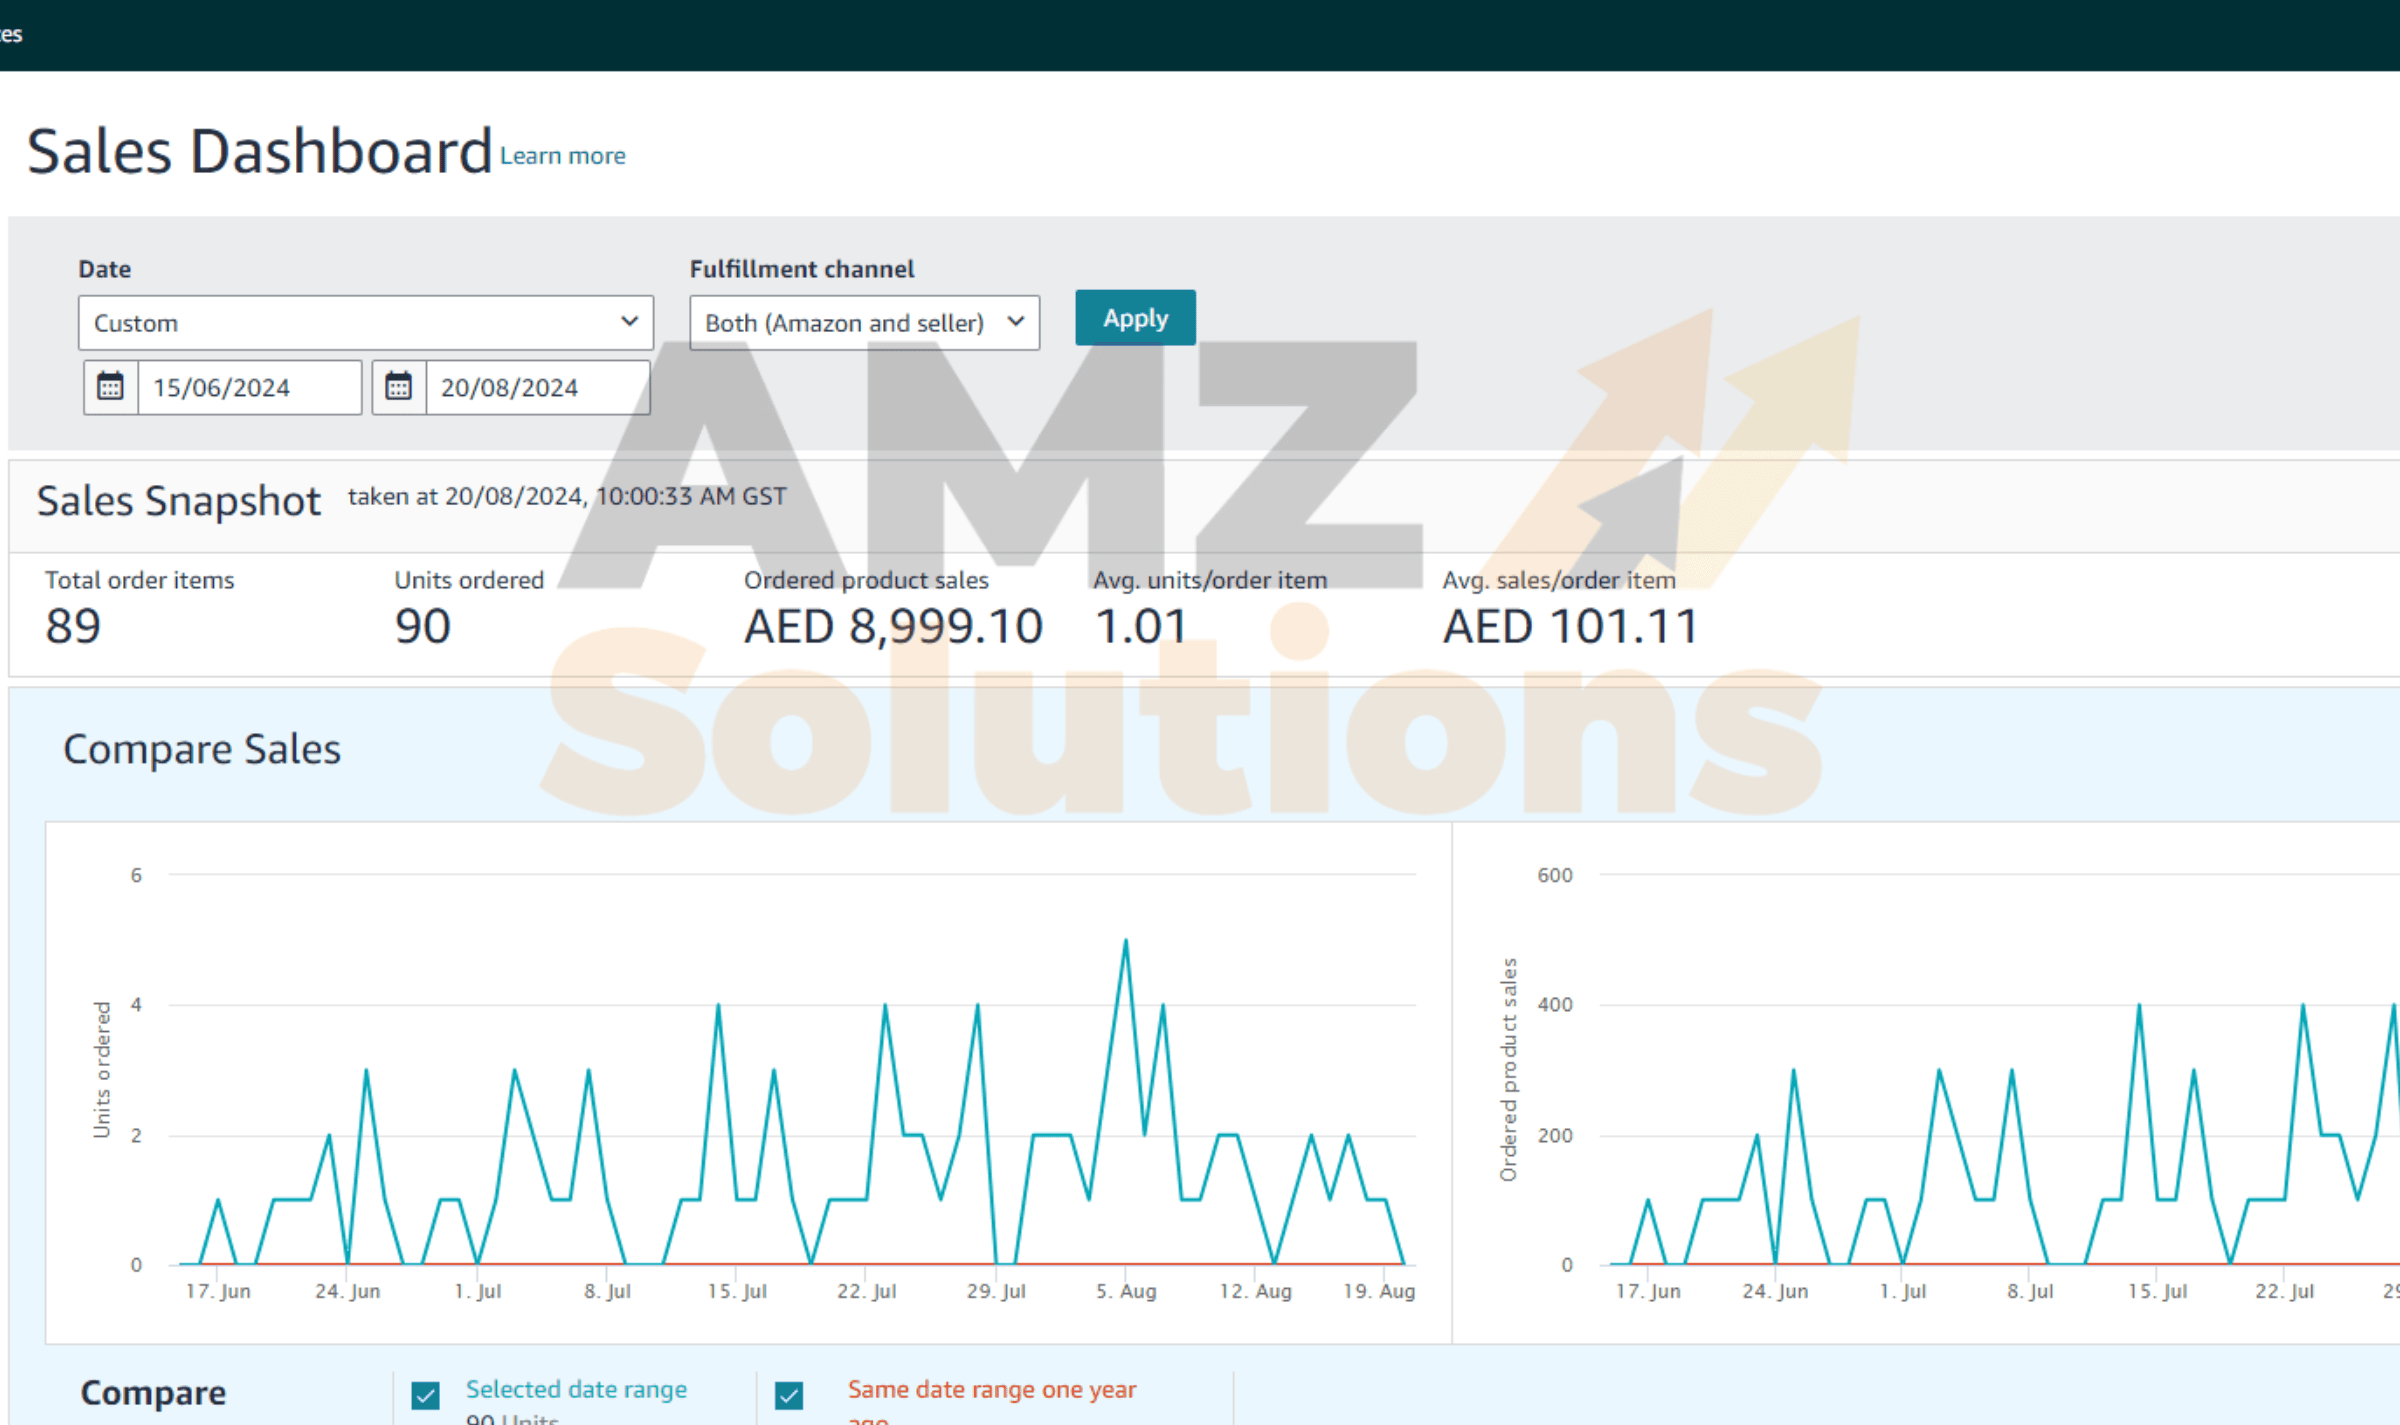
Task: Click the Sales Snapshot heading
Action: (x=179, y=501)
